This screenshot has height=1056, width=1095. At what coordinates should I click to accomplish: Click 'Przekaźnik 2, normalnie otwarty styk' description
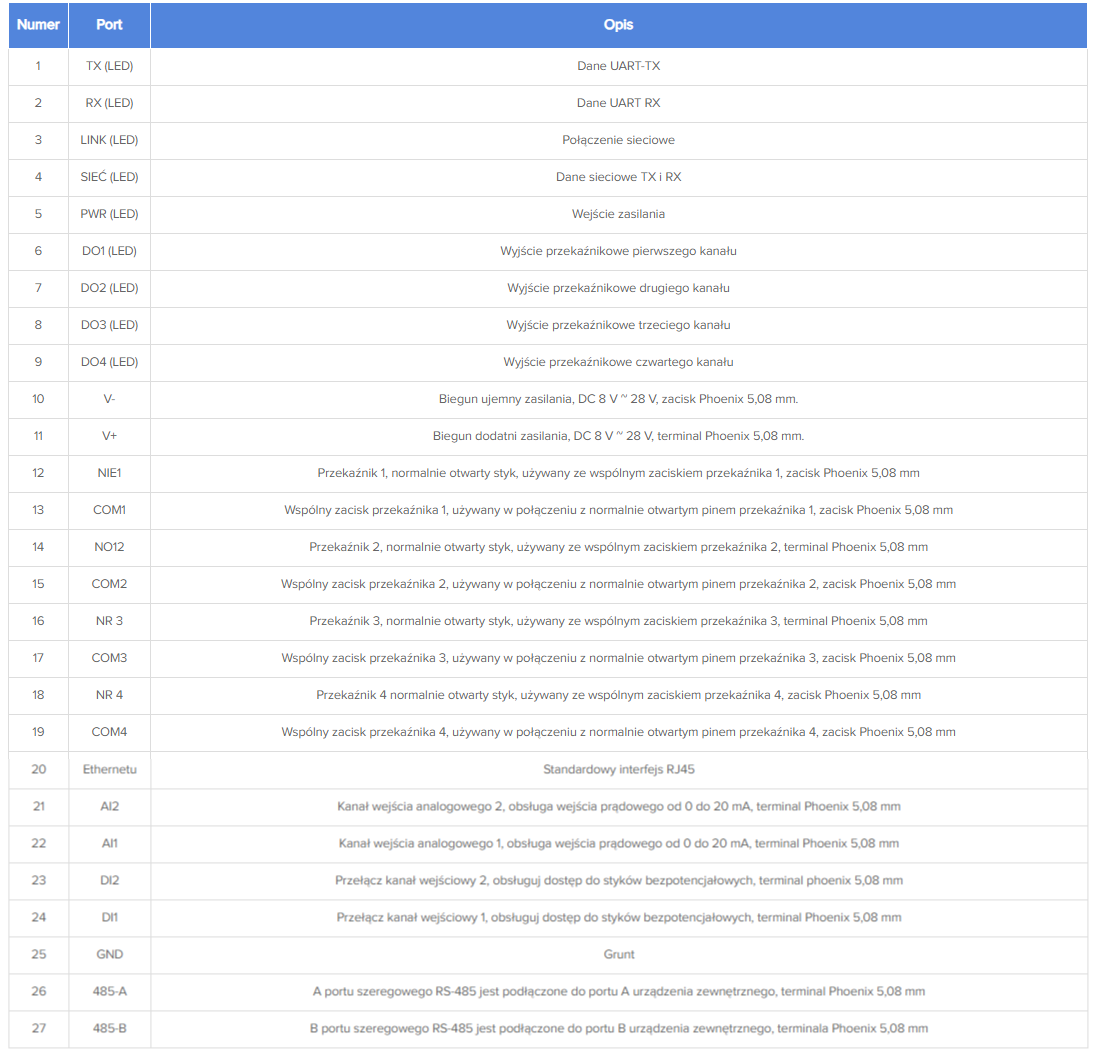[619, 548]
